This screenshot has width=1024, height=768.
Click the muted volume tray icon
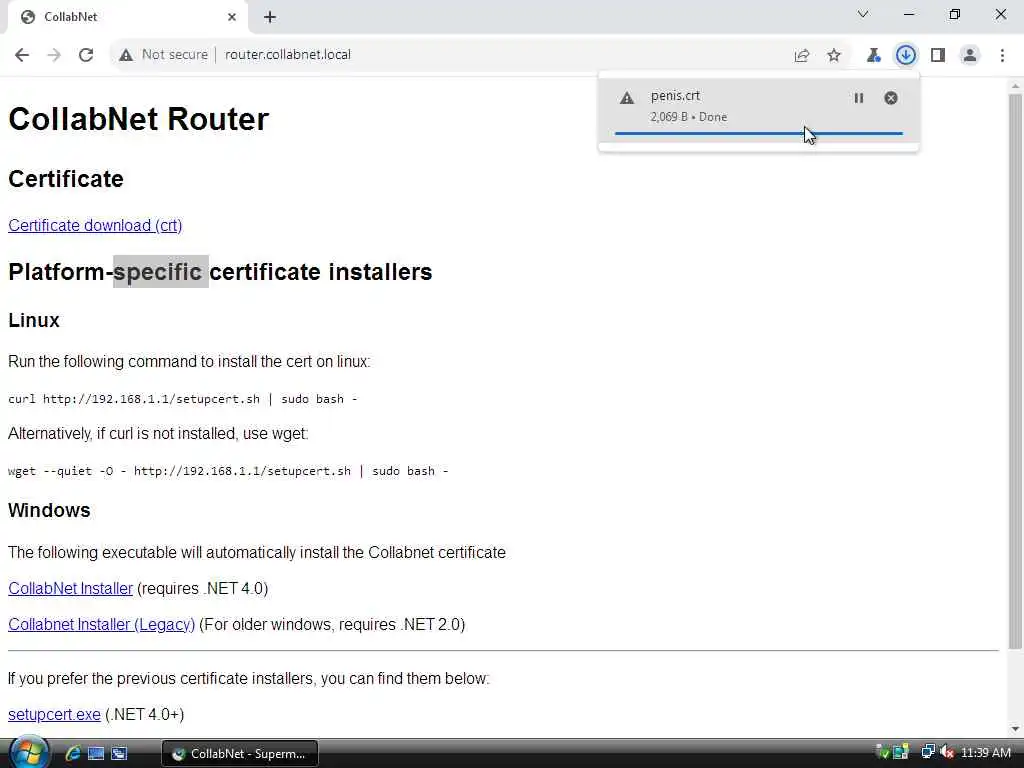click(x=947, y=753)
